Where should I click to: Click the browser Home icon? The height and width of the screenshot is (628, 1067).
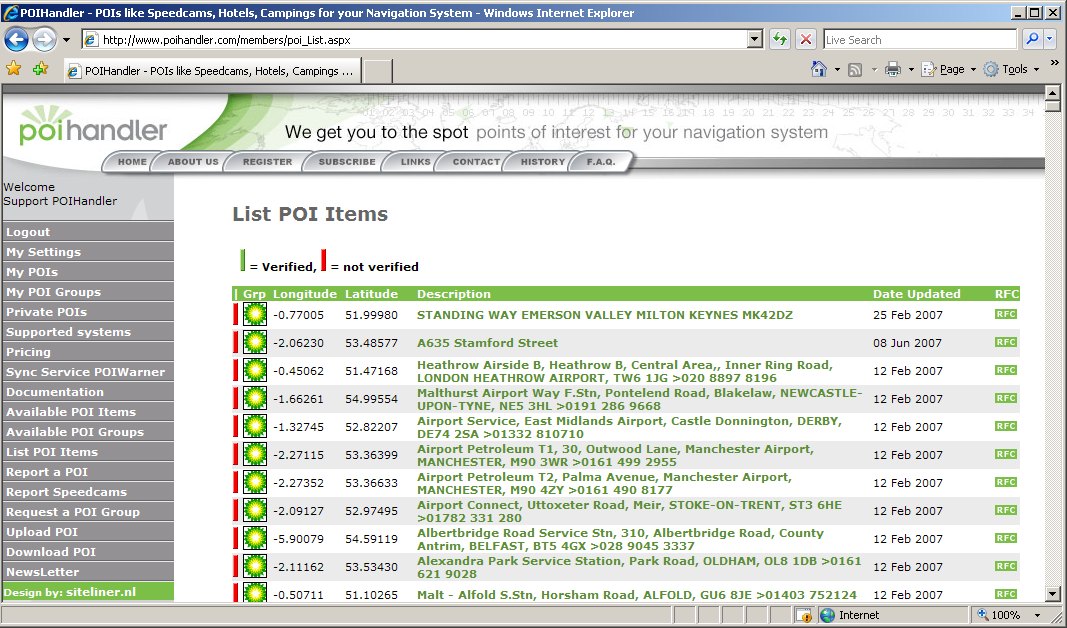point(819,69)
